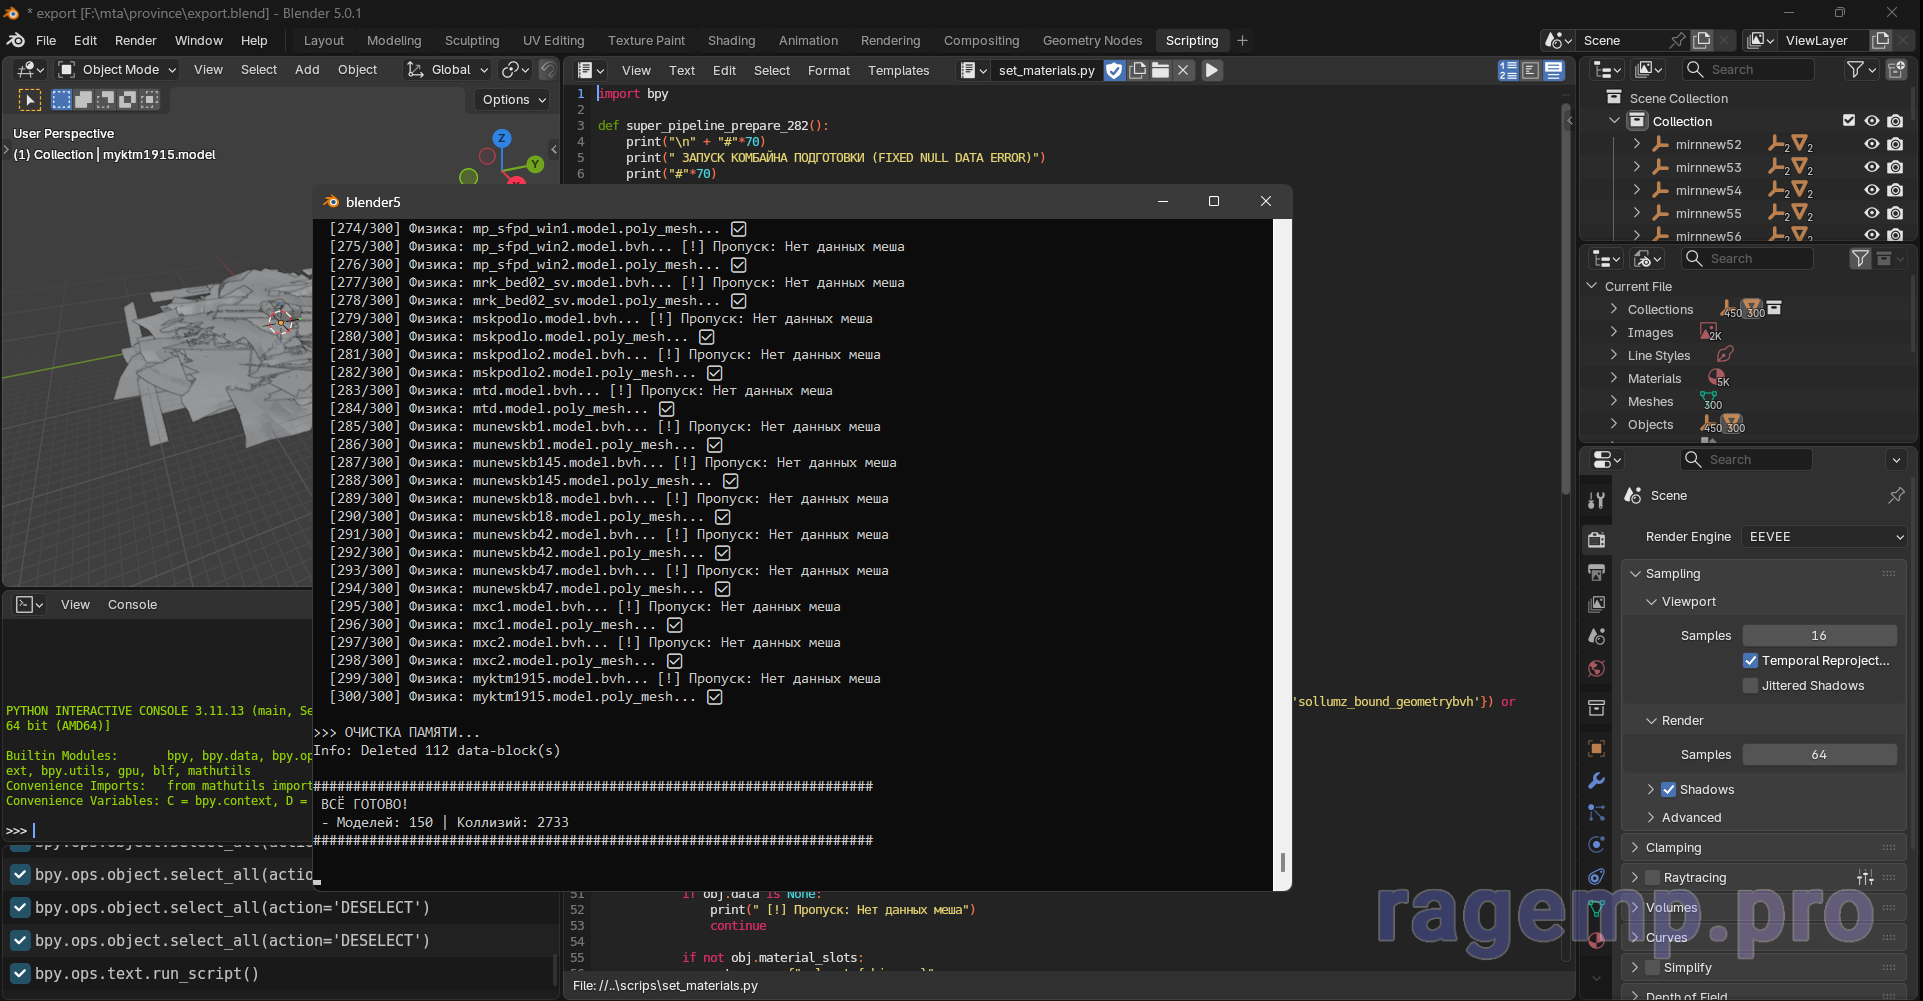Screen dimensions: 1923x1001
Task: Open the Templates menu in text editor
Action: point(898,71)
